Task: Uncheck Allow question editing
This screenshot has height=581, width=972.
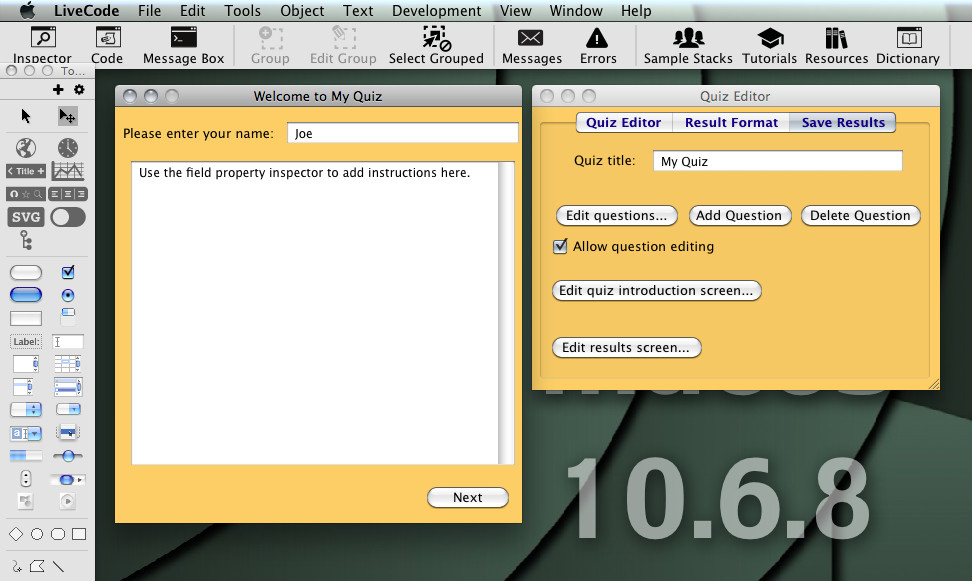Action: [x=560, y=246]
